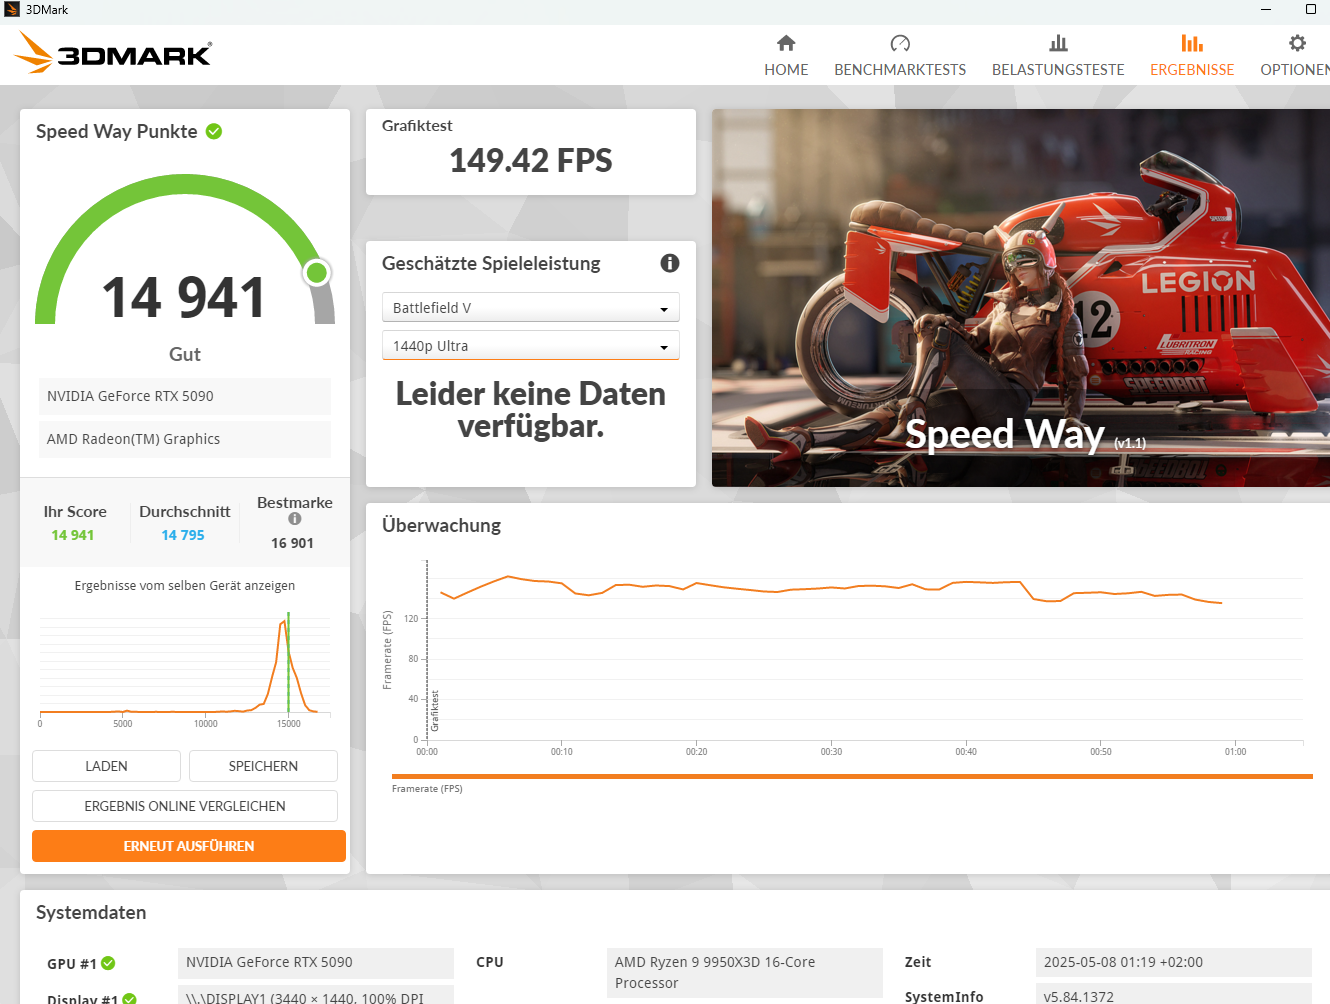The image size is (1330, 1004).
Task: Click green check icon beside GPU #1
Action: click(x=108, y=963)
